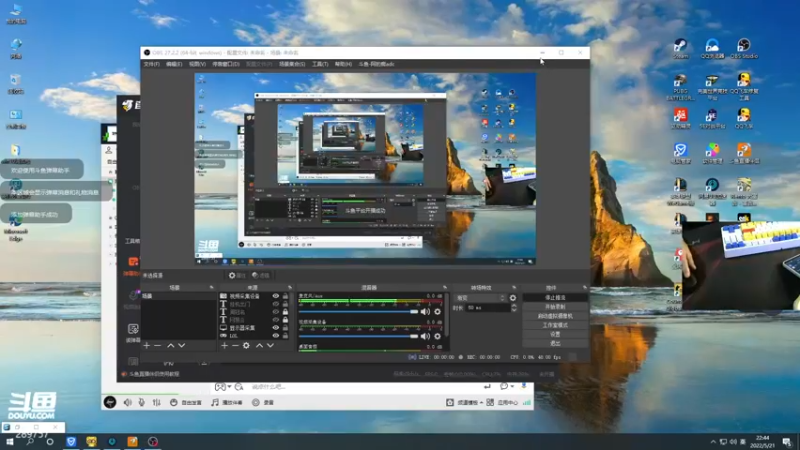Add a new scene with the plus icon

click(x=147, y=345)
